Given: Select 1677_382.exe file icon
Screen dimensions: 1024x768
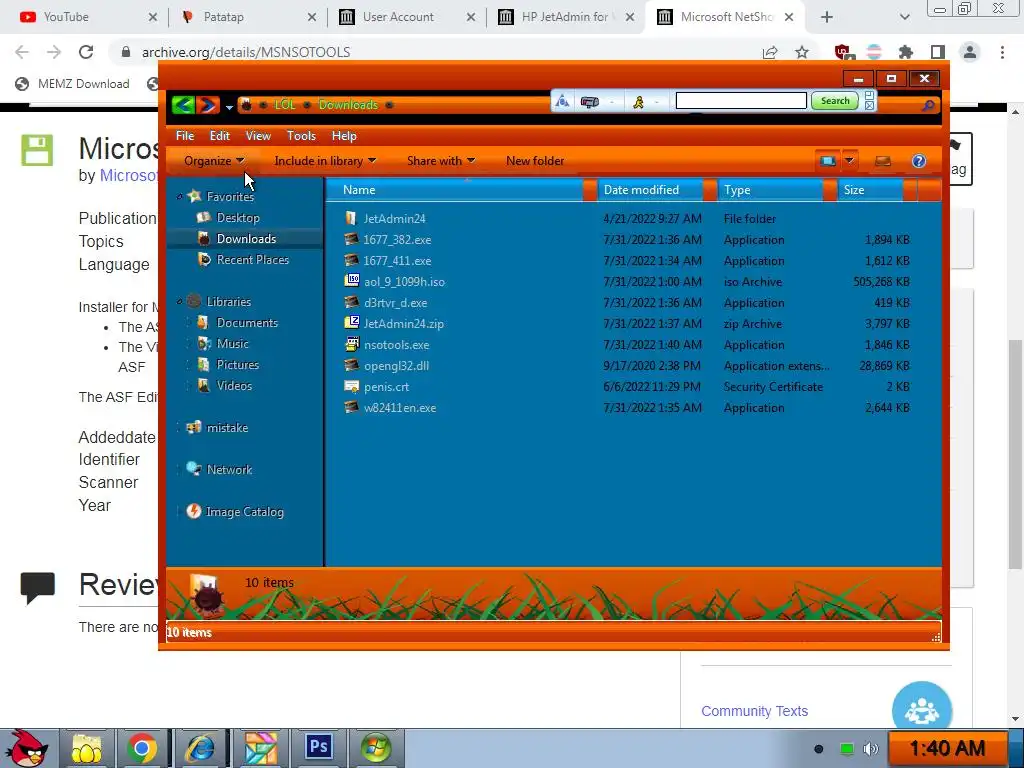Looking at the screenshot, I should [x=351, y=239].
